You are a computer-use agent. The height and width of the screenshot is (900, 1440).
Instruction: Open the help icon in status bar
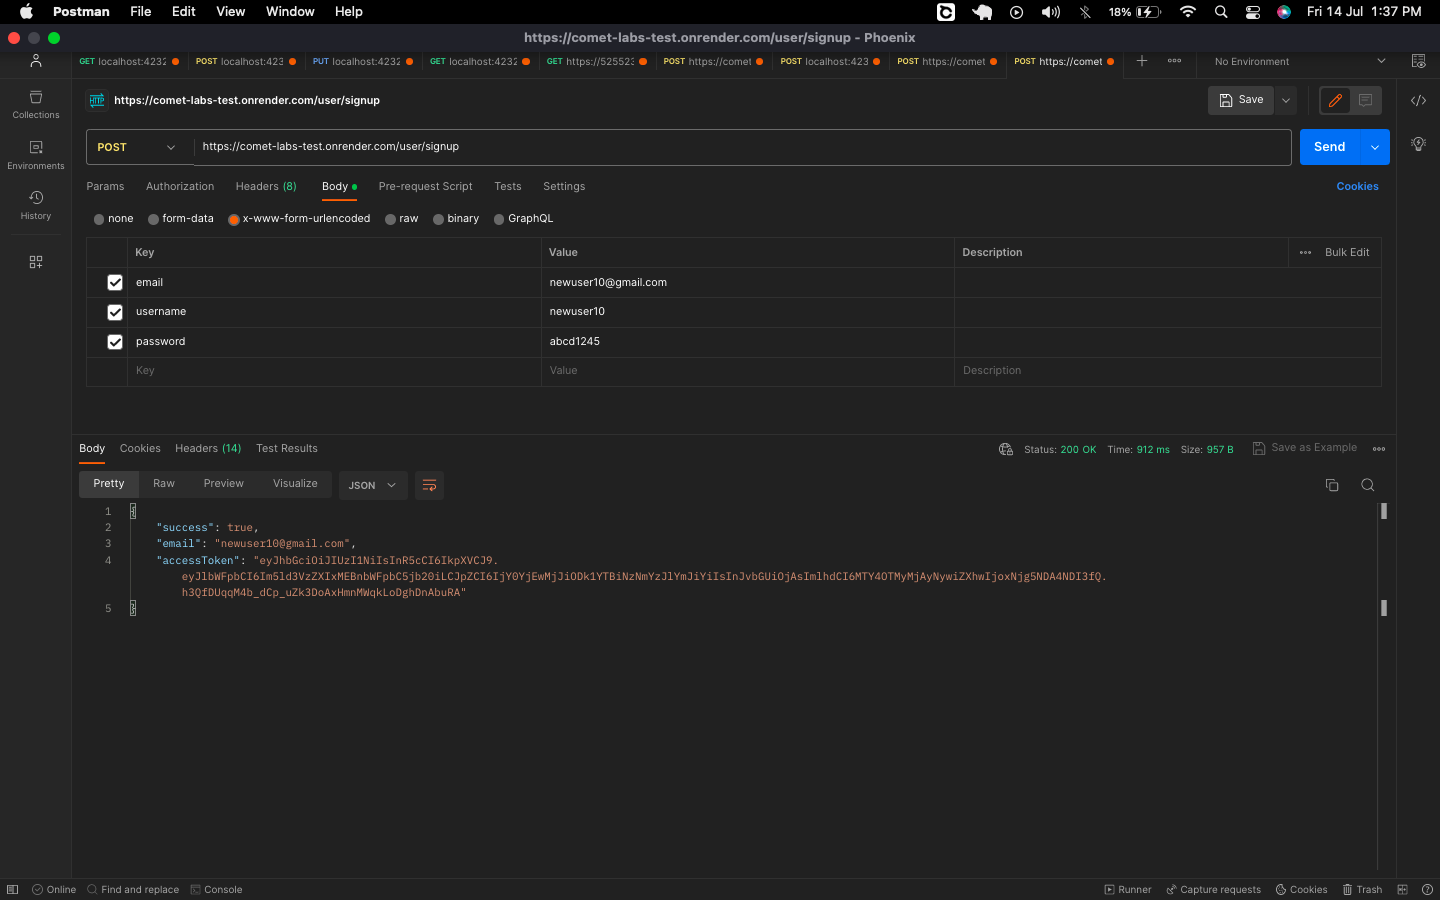tap(1427, 889)
